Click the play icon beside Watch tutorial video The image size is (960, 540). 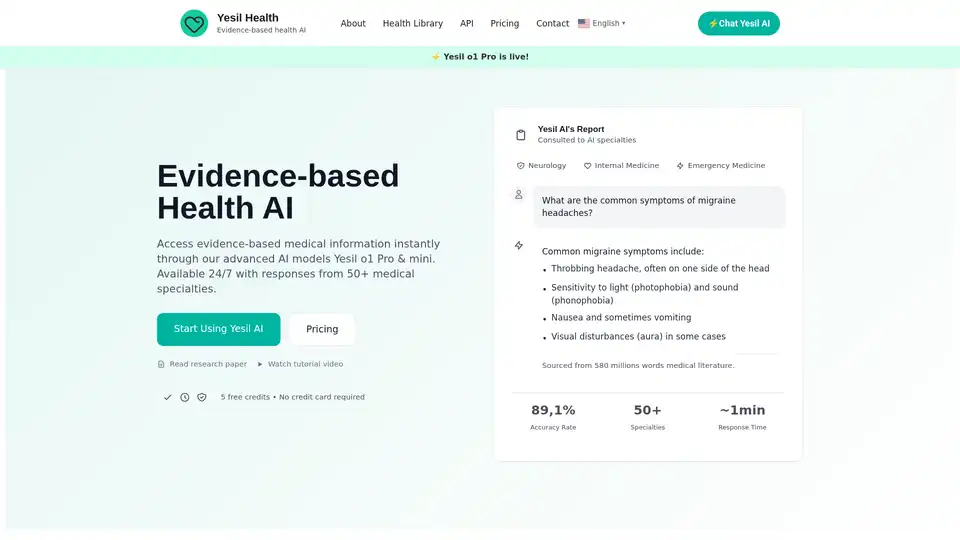coord(260,364)
